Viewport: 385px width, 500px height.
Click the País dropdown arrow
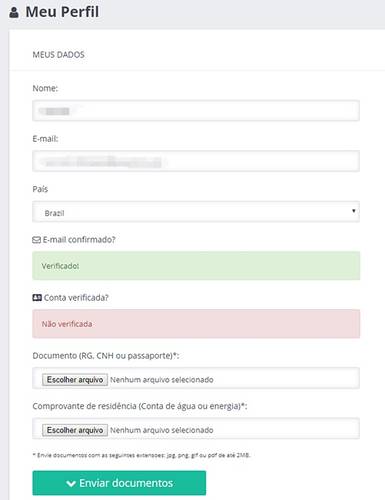(354, 211)
